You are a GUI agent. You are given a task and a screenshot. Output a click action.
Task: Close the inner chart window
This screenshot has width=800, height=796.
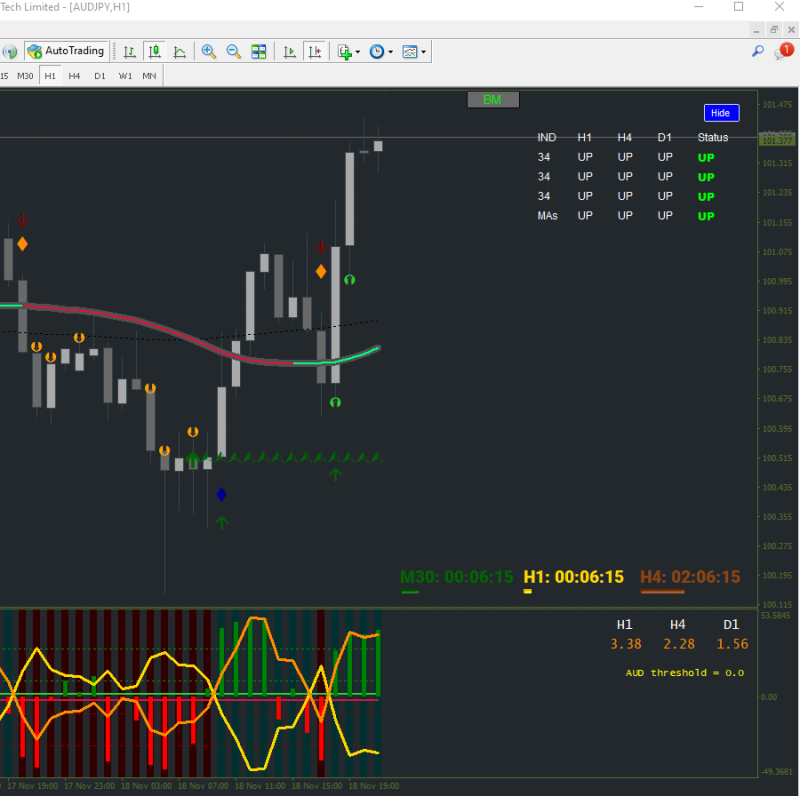[x=791, y=30]
